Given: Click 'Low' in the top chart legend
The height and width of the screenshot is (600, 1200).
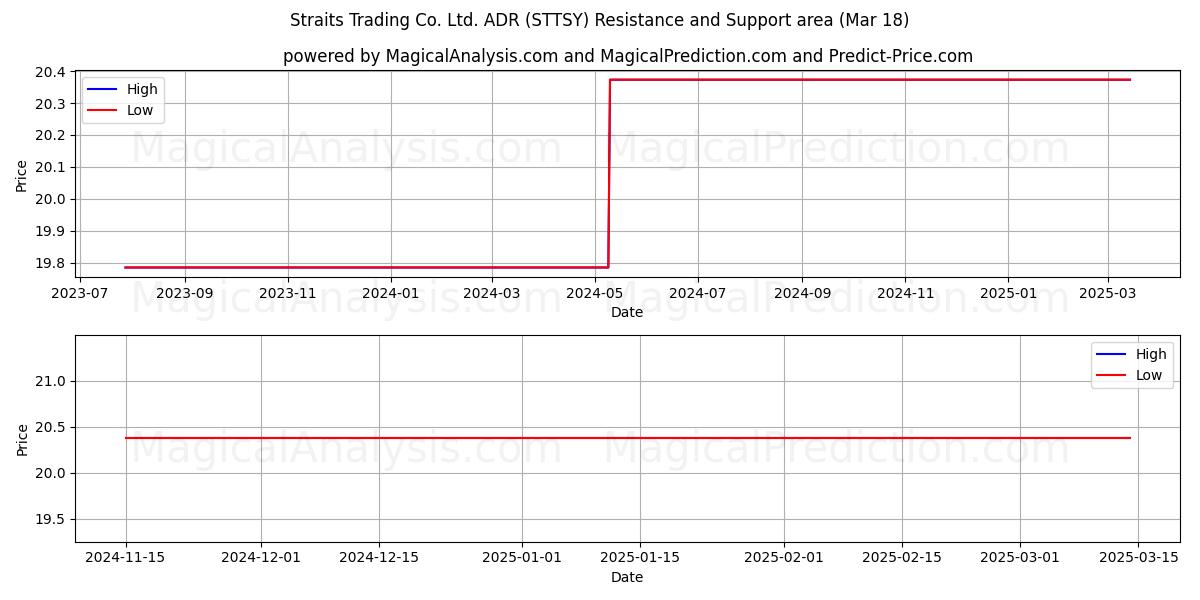Looking at the screenshot, I should pos(140,110).
